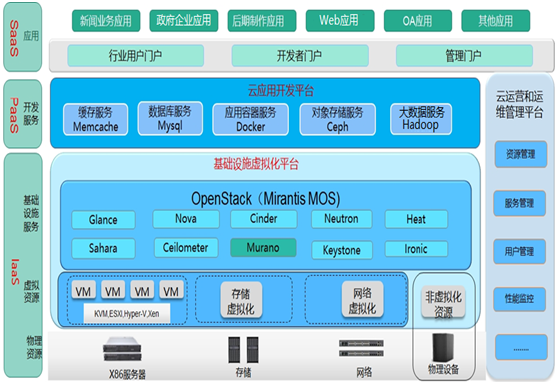Image resolution: width=557 pixels, height=384 pixels.
Task: Select the 应用容器服务 Docker box
Action: coord(250,119)
